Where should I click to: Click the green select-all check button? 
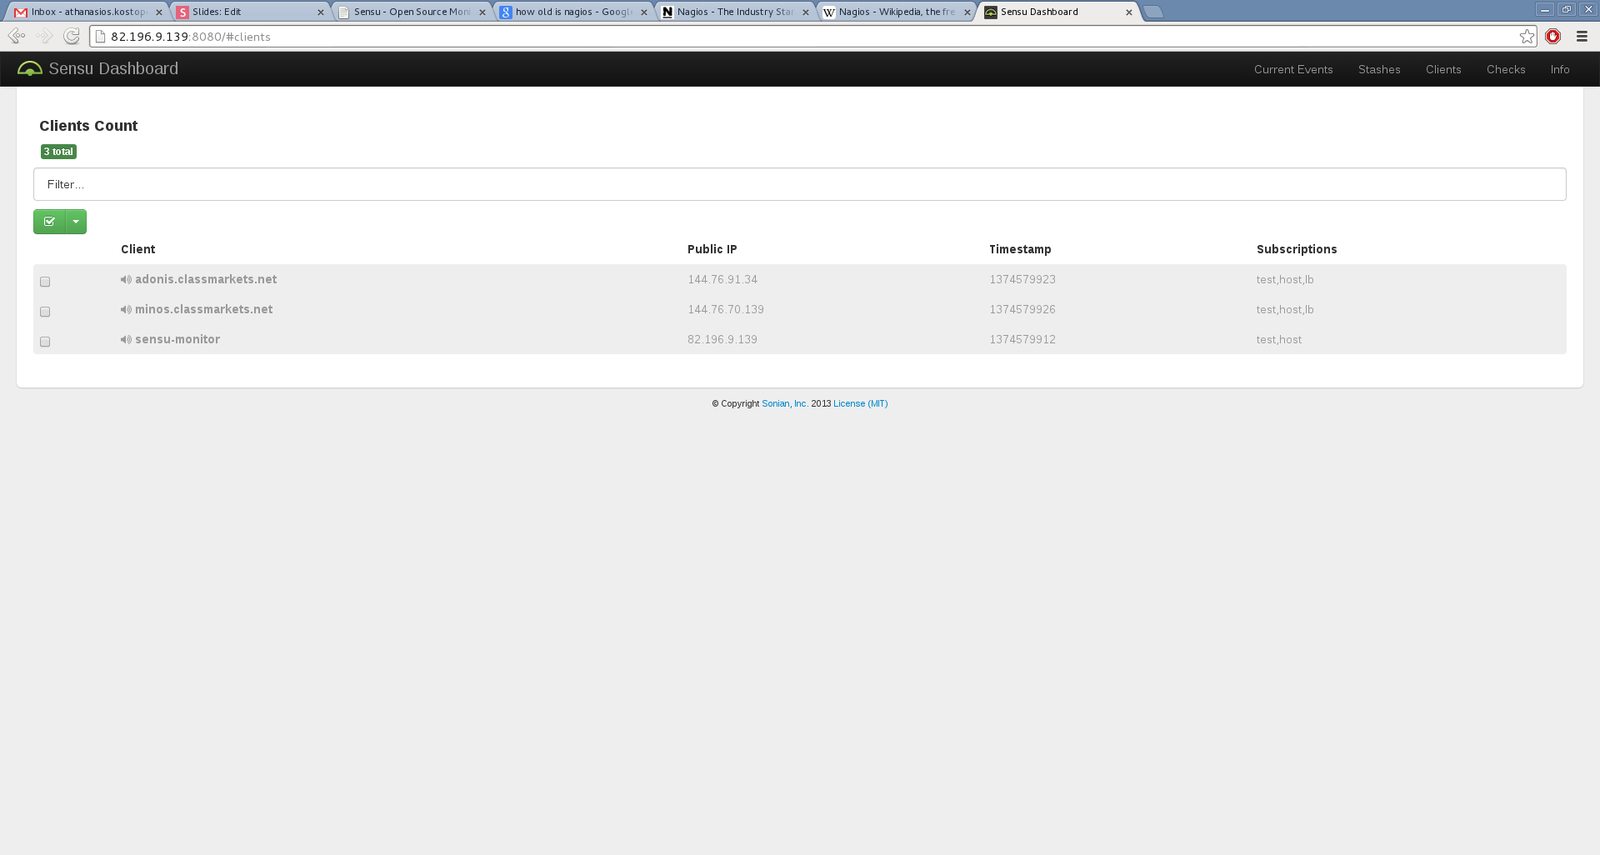(x=49, y=222)
